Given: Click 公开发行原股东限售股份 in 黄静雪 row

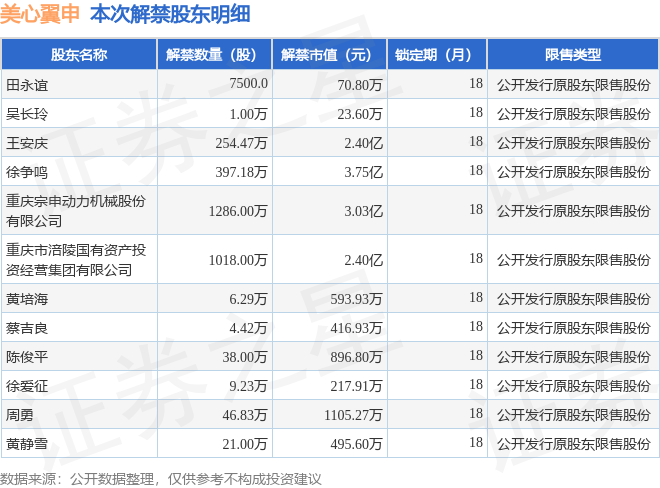Looking at the screenshot, I should pyautogui.click(x=574, y=444).
